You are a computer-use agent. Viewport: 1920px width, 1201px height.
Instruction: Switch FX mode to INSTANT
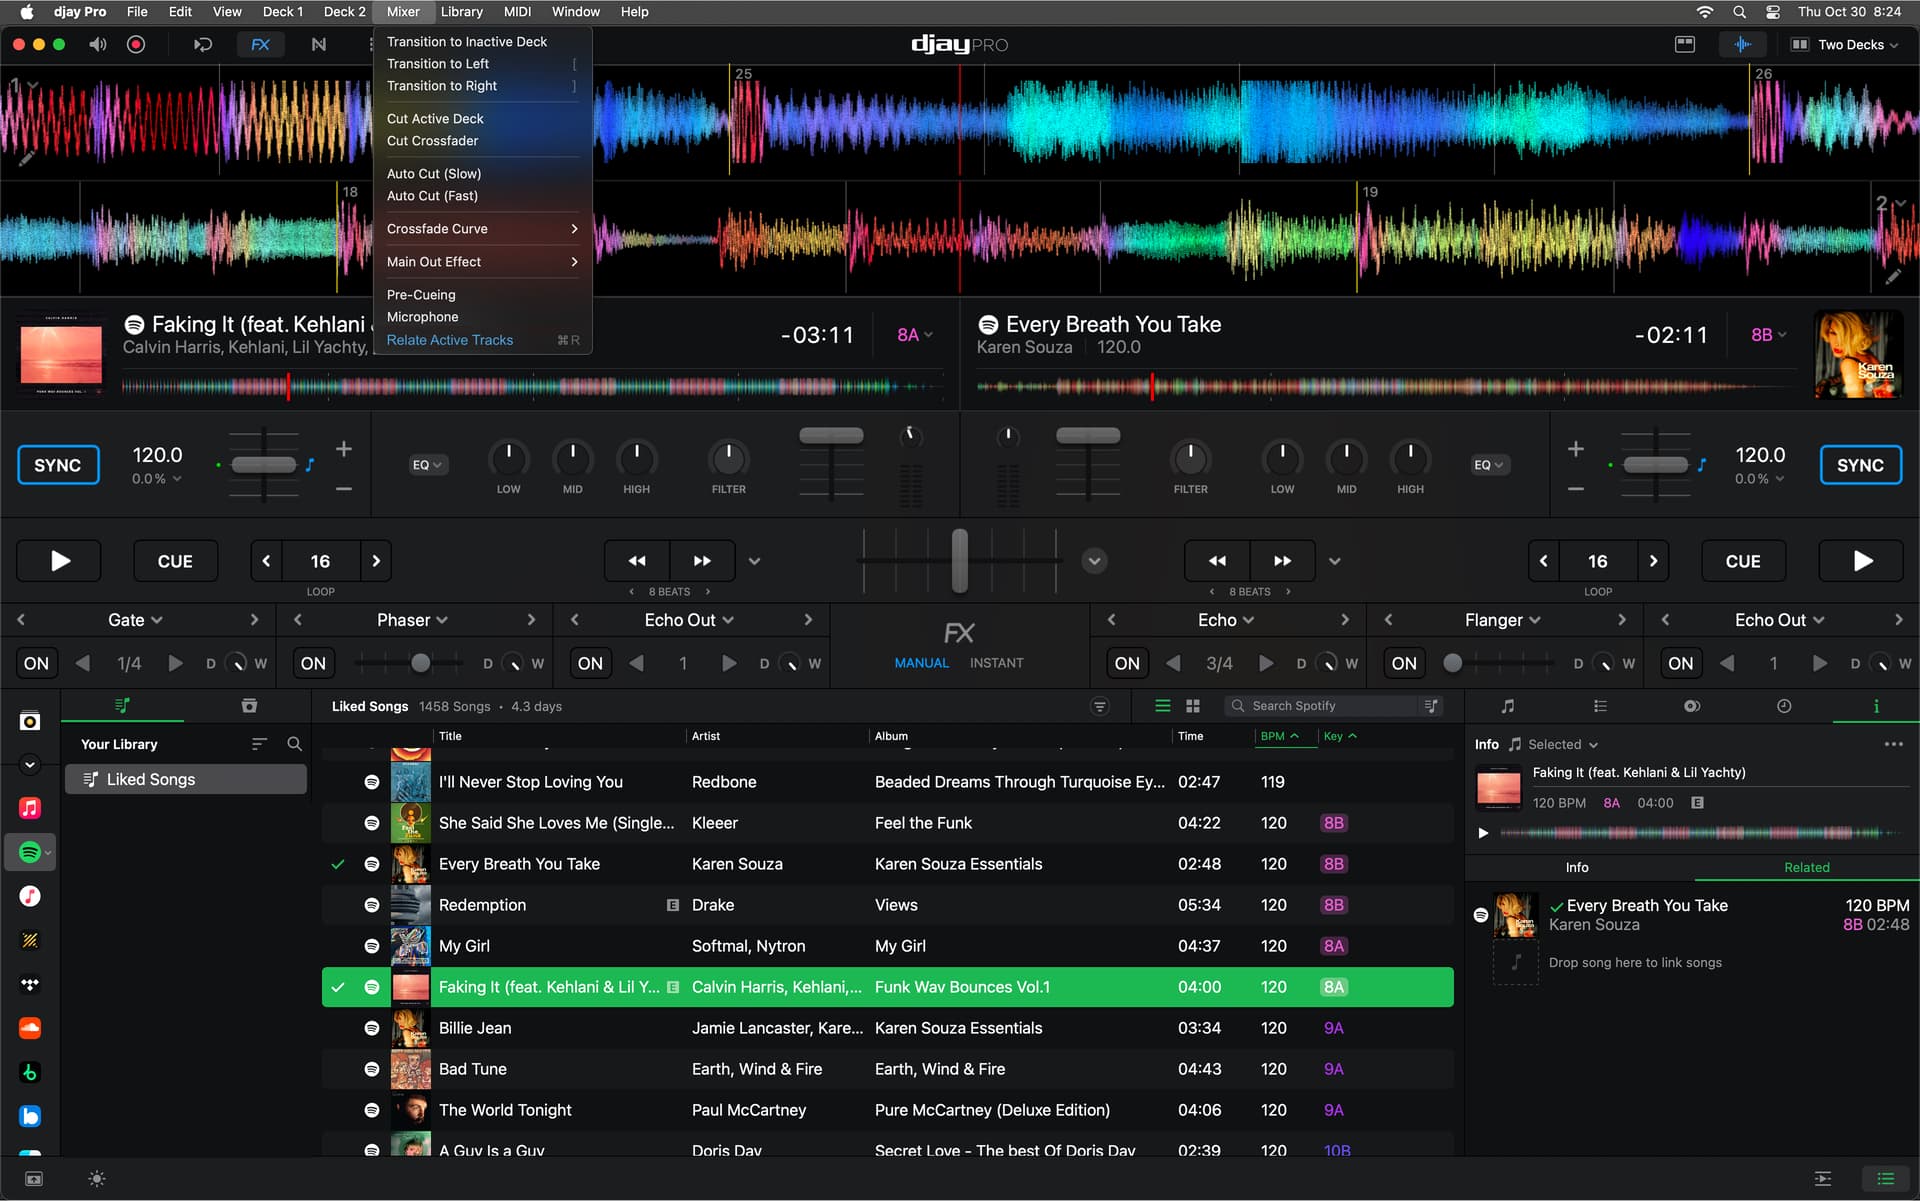point(996,663)
